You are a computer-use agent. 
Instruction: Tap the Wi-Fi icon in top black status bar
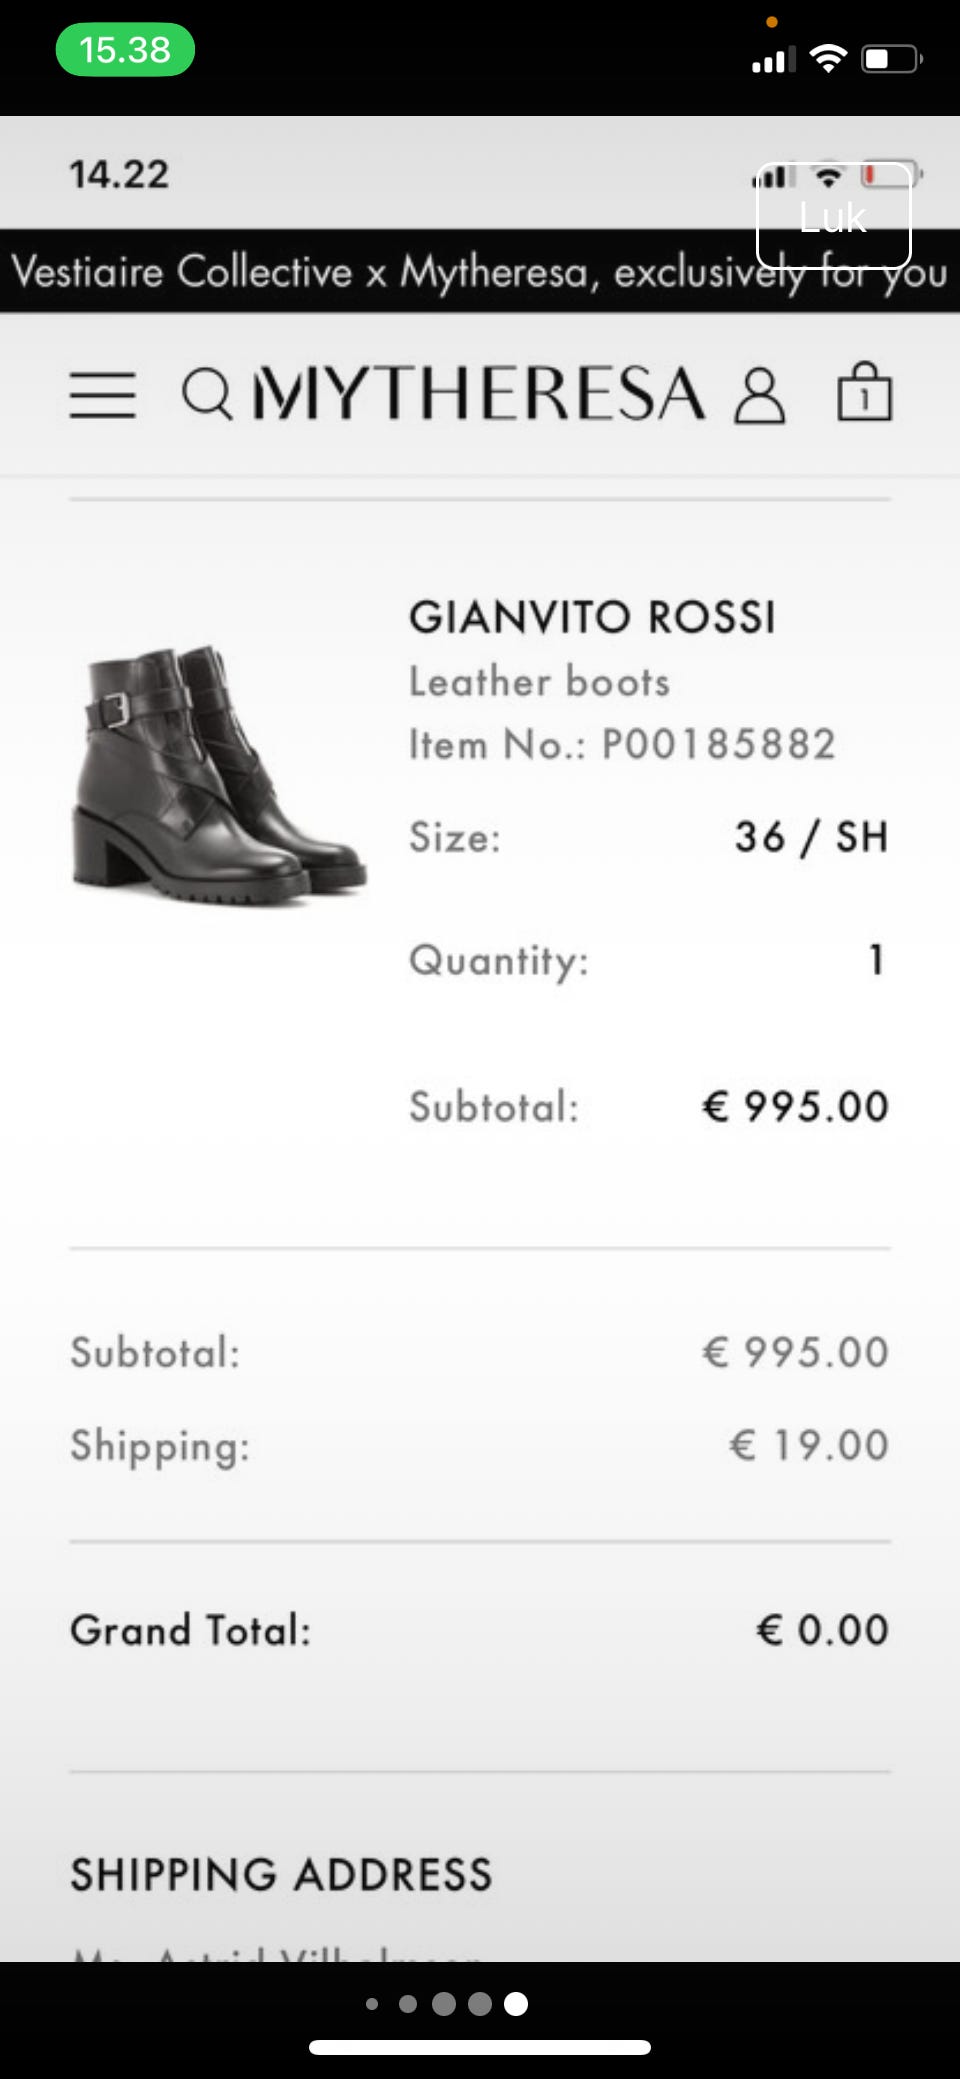828,59
